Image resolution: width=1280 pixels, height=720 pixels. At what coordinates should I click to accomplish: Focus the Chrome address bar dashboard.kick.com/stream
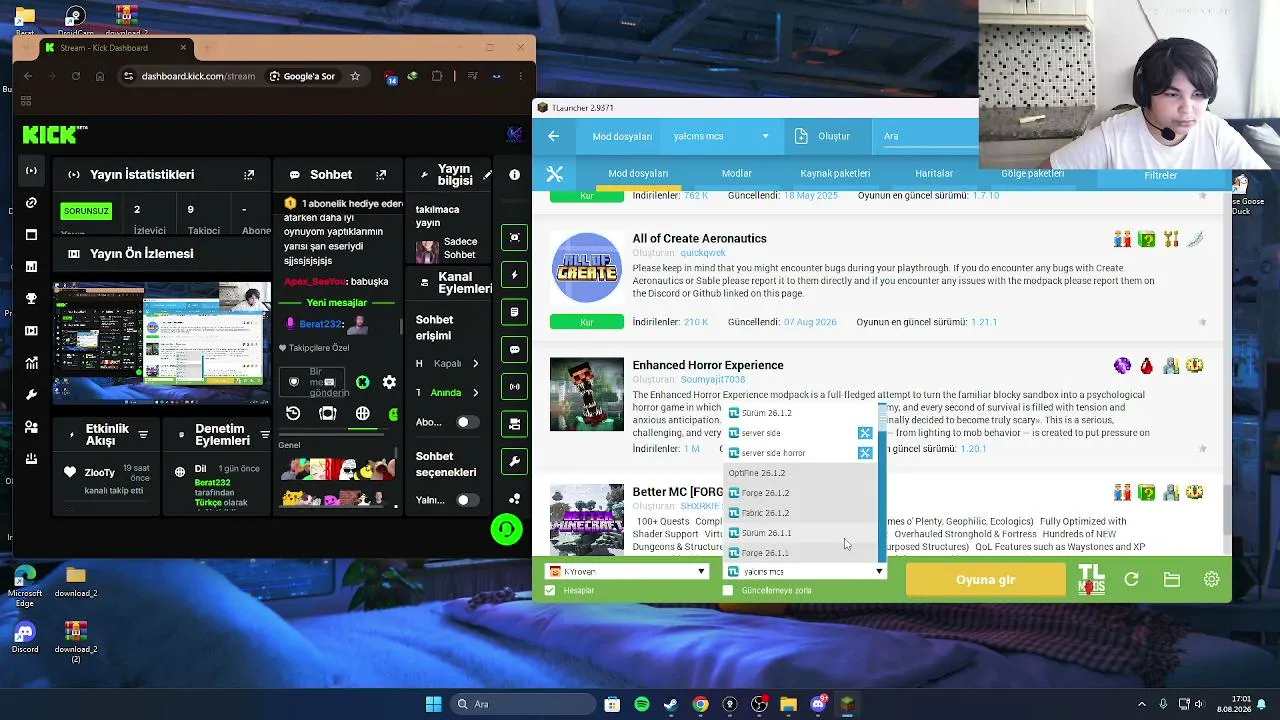[x=198, y=76]
